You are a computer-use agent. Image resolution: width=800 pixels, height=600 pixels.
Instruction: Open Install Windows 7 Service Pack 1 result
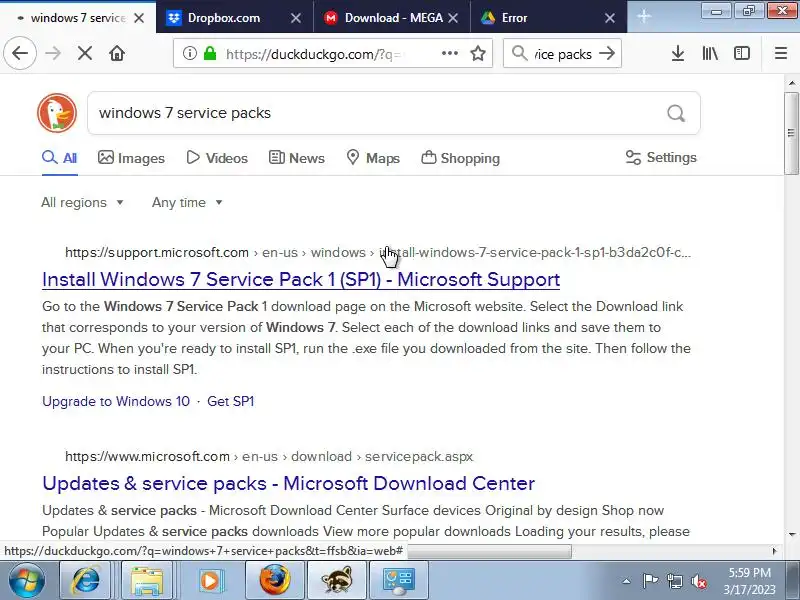(301, 279)
